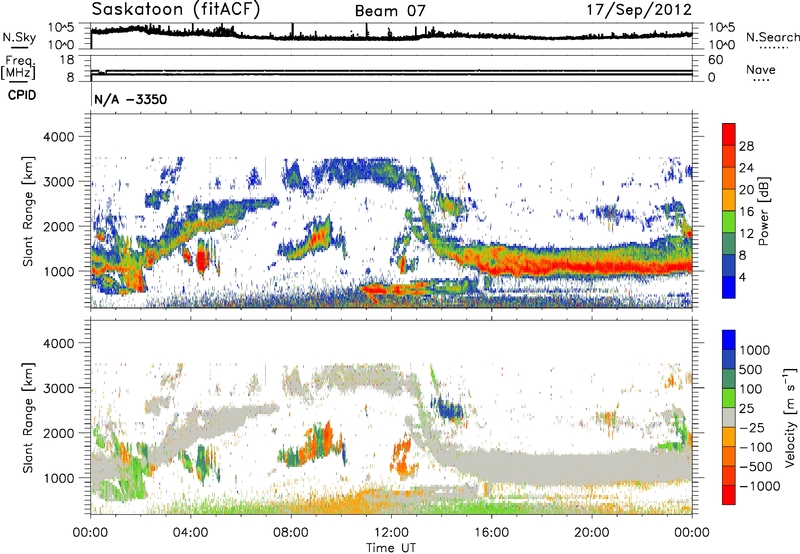Click the 16 label on Power color bar
Image resolution: width=800 pixels, height=554 pixels.
[746, 212]
